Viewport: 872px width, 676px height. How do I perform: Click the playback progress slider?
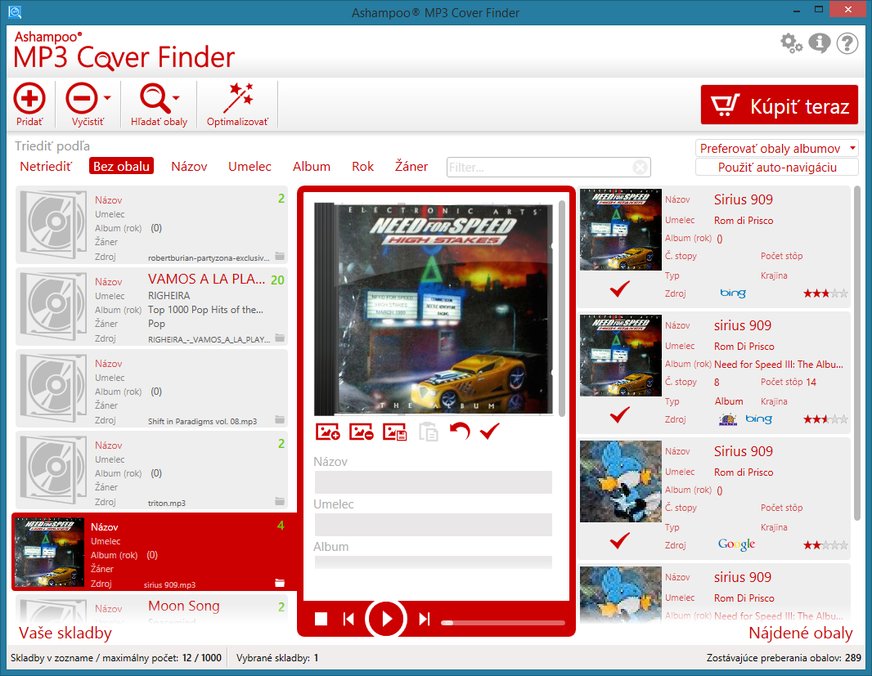pos(500,620)
